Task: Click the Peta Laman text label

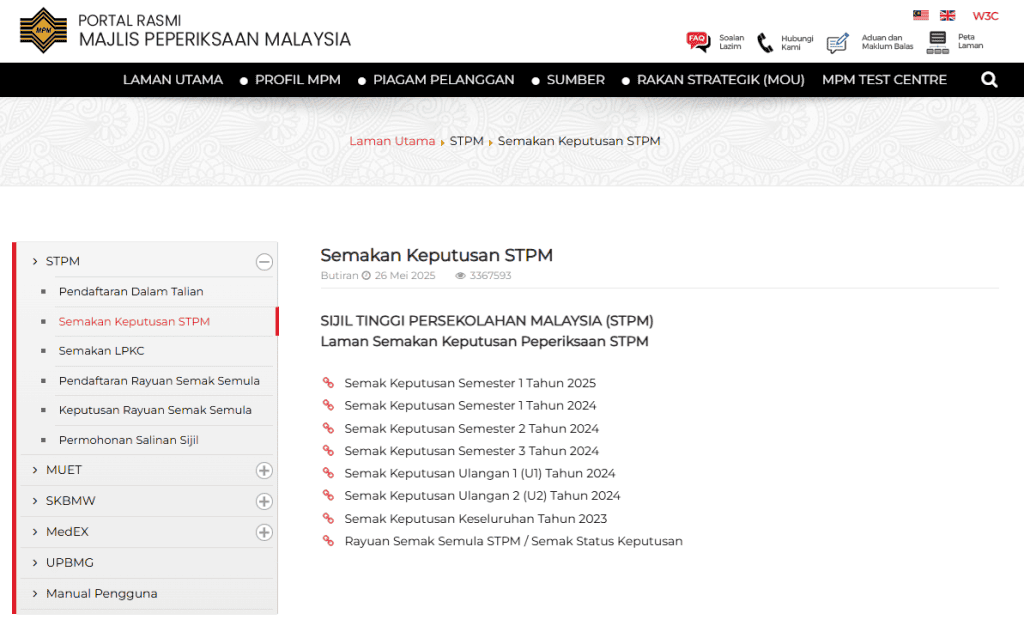Action: (x=970, y=41)
